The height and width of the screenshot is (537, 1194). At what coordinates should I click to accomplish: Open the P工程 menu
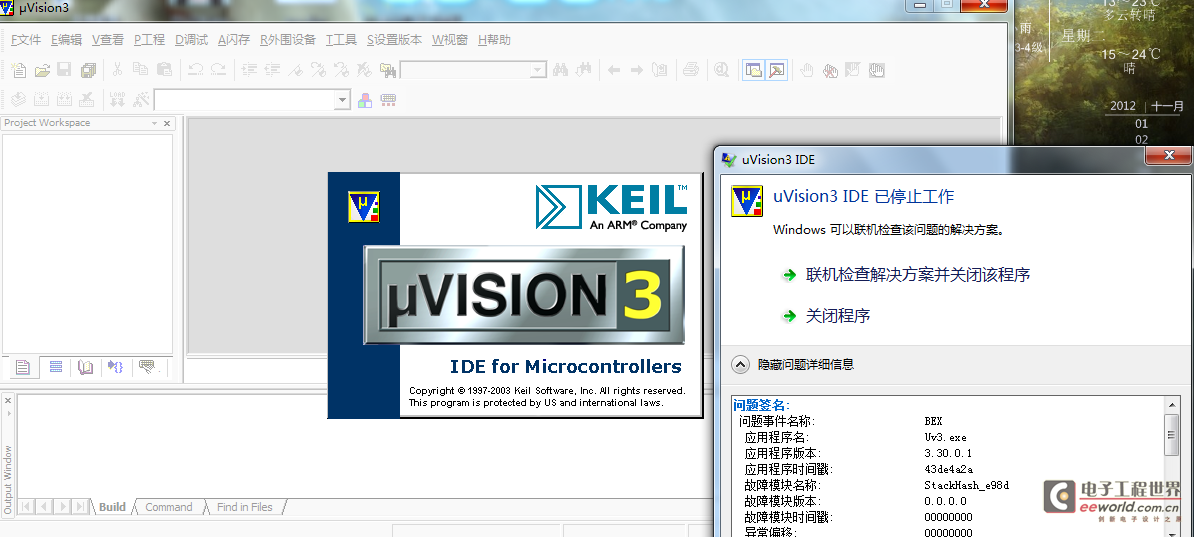pyautogui.click(x=149, y=40)
